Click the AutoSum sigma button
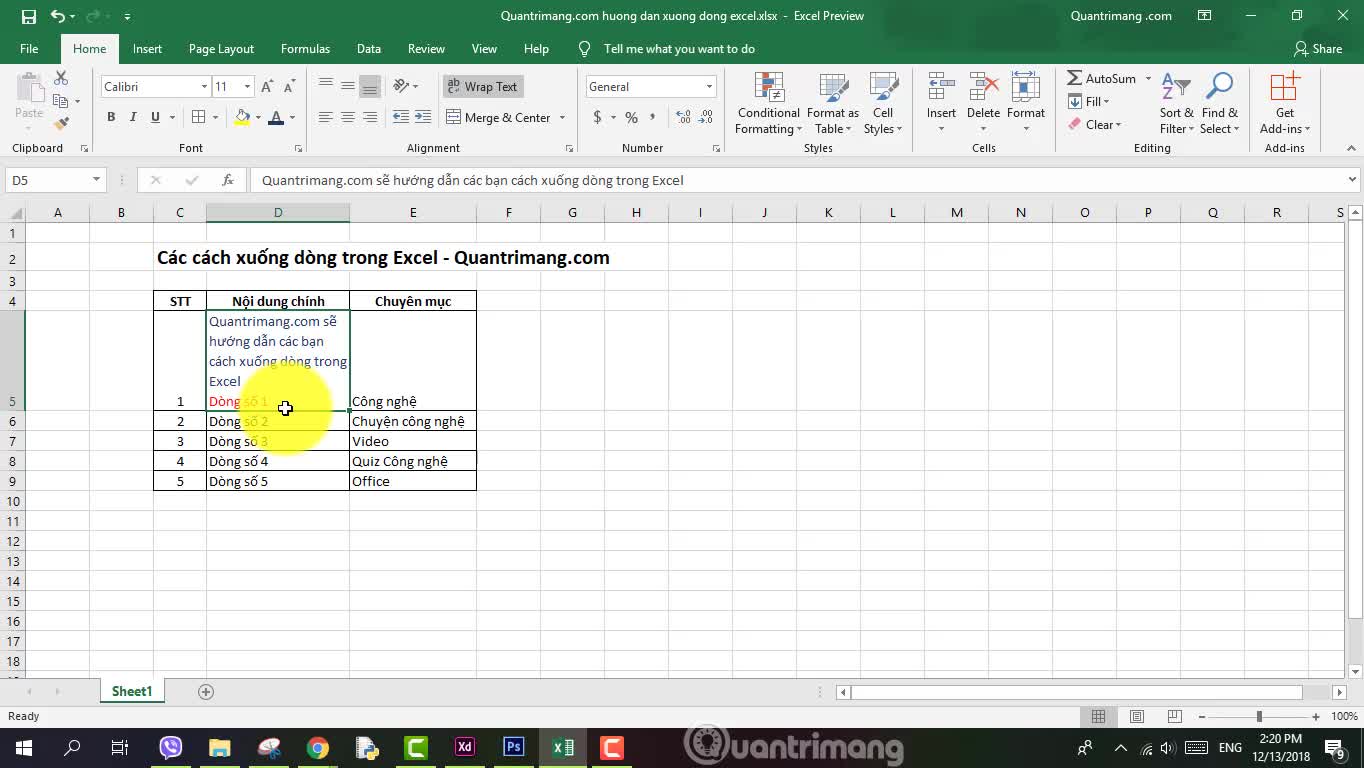Viewport: 1364px width, 768px height. pyautogui.click(x=1100, y=78)
